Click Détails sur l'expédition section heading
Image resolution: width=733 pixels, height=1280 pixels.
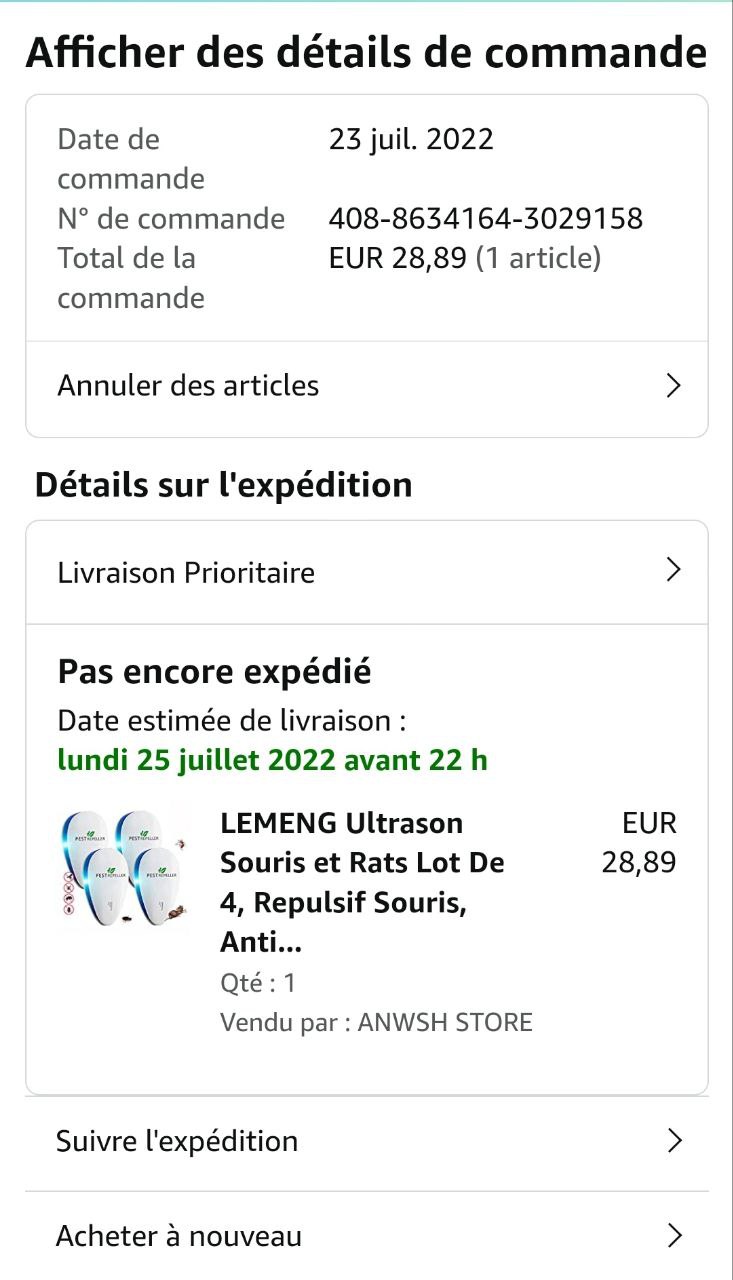[x=224, y=485]
